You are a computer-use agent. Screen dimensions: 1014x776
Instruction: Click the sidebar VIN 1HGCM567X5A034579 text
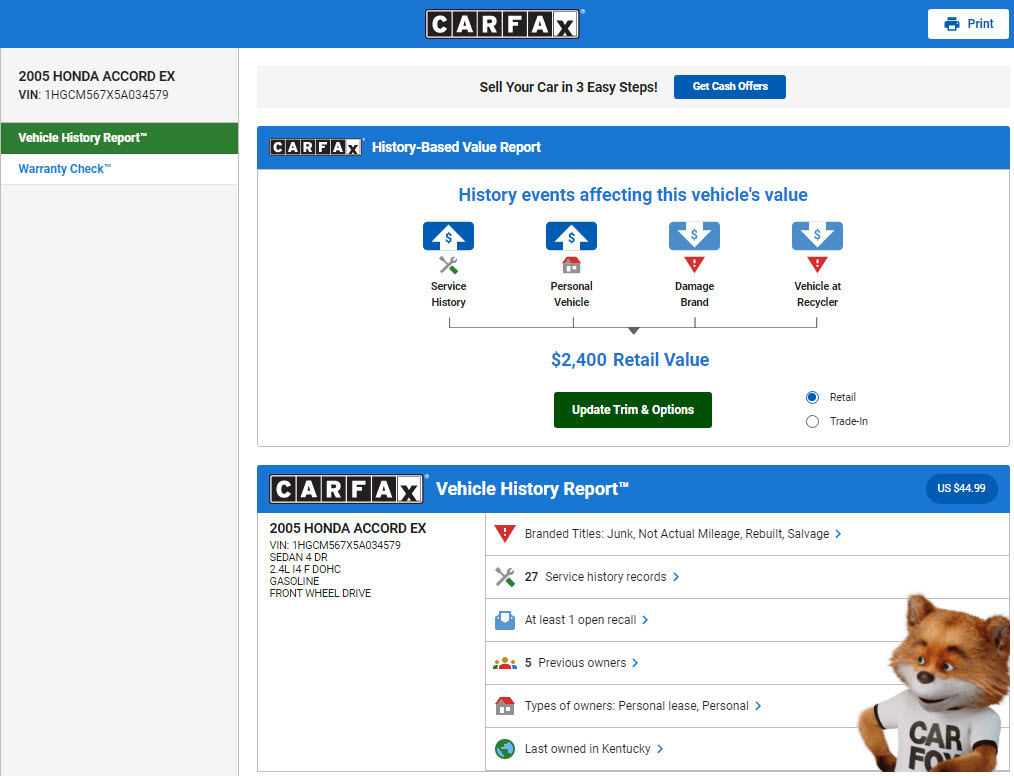coord(93,95)
